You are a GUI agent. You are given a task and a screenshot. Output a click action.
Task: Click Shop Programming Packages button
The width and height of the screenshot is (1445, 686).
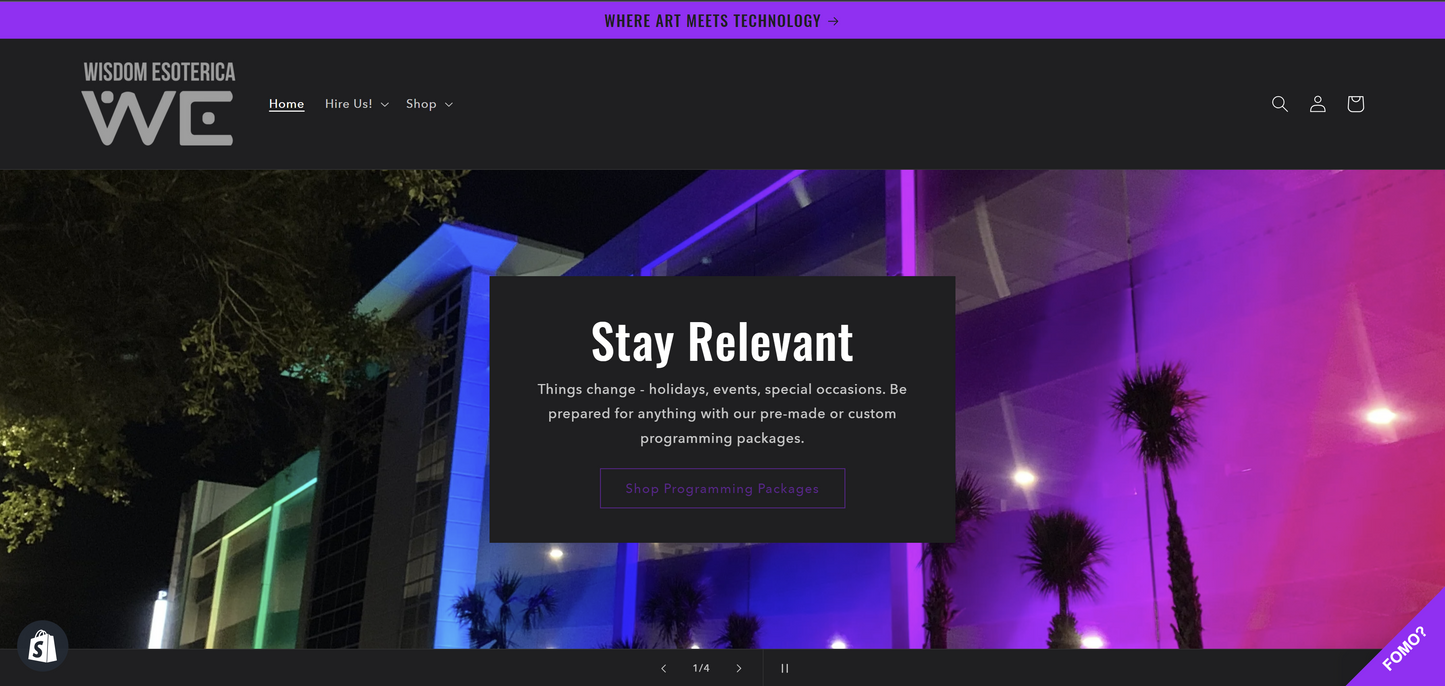tap(722, 488)
